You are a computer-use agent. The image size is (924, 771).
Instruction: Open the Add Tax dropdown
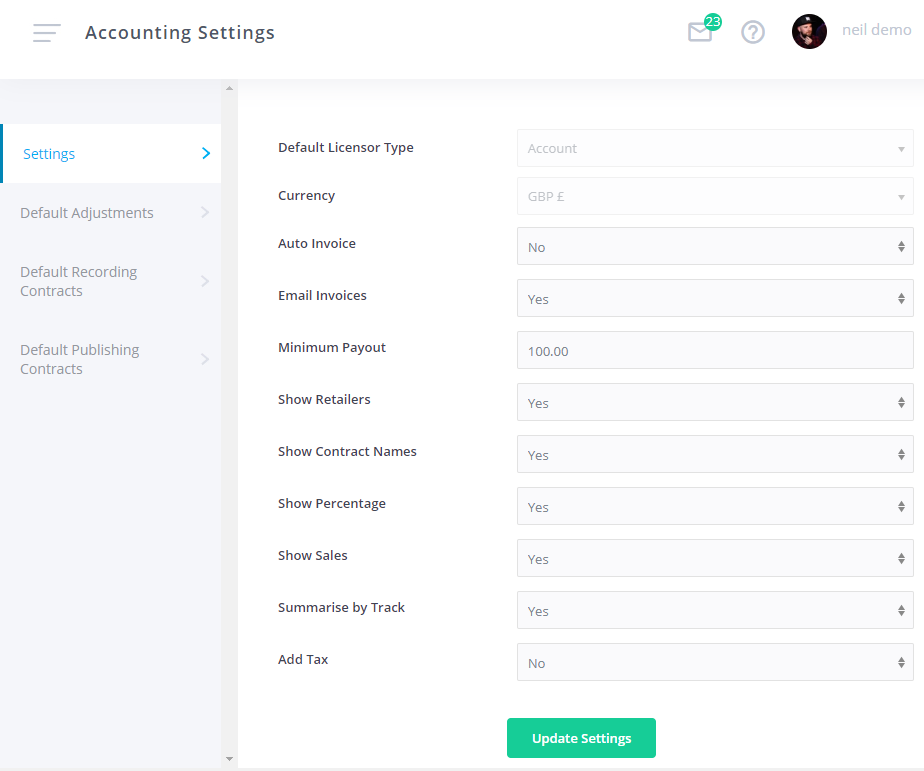[714, 662]
